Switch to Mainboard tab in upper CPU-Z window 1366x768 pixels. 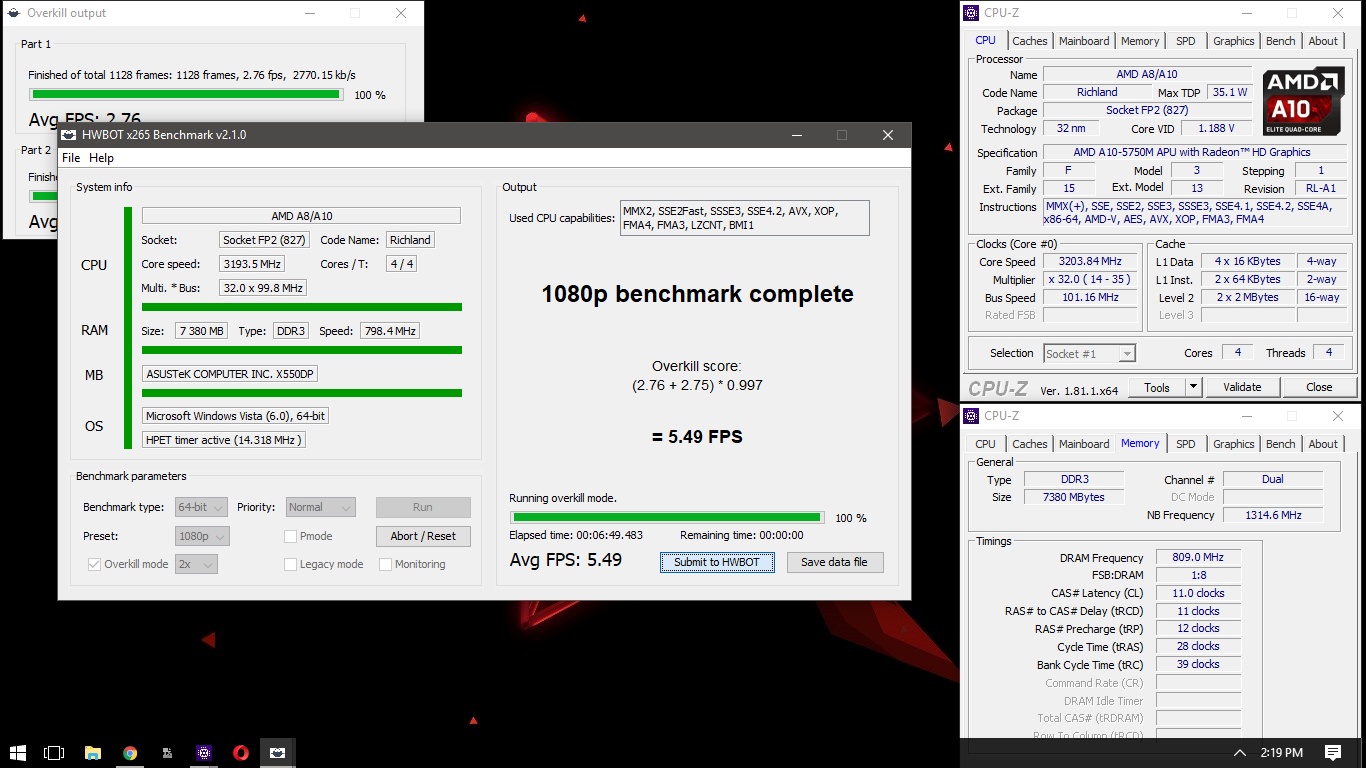[1084, 41]
